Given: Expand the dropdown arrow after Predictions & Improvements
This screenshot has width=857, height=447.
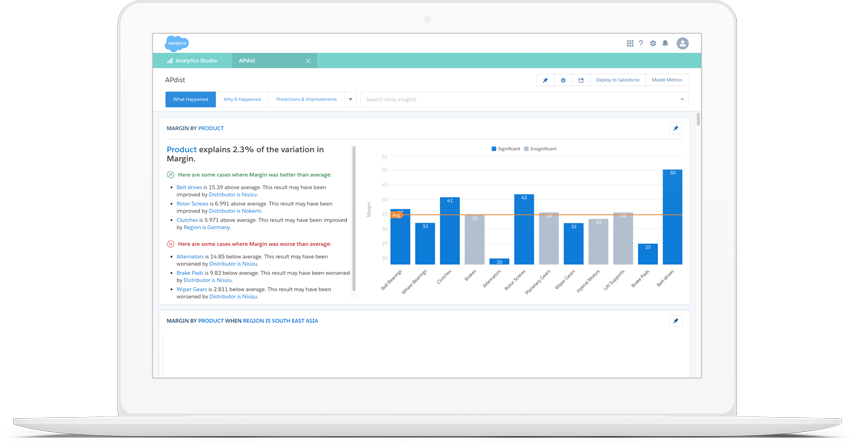Looking at the screenshot, I should pyautogui.click(x=350, y=99).
